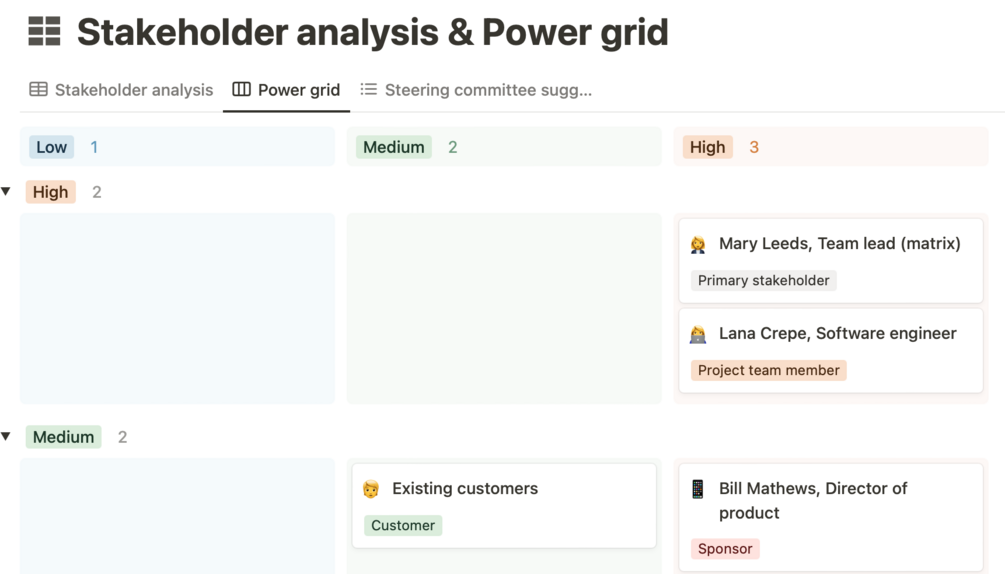
Task: Select the Power grid tab
Action: (x=298, y=90)
